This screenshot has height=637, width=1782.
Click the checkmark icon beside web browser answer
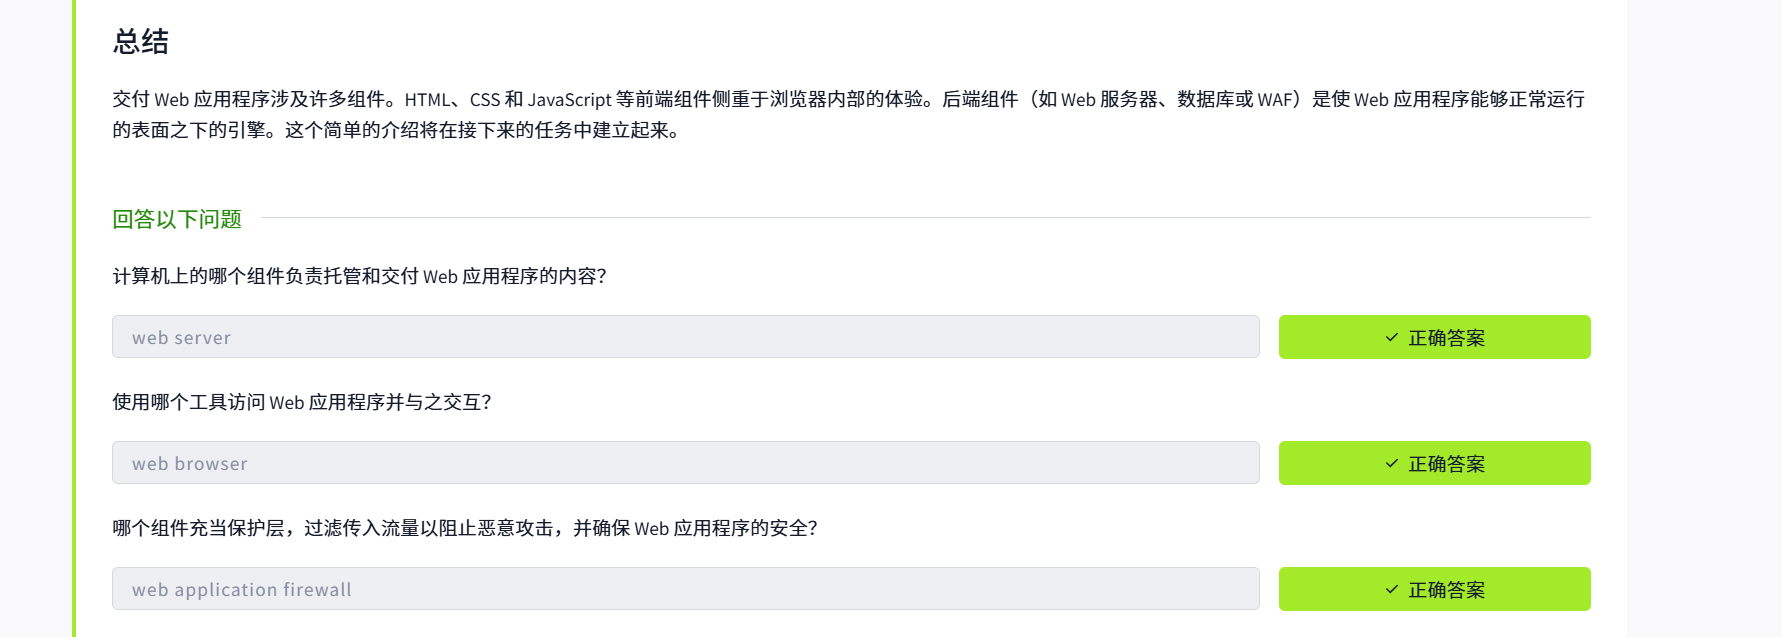1390,463
